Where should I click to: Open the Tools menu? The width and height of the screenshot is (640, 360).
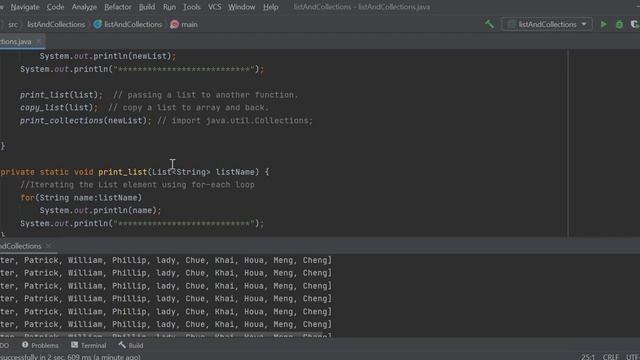pos(191,7)
